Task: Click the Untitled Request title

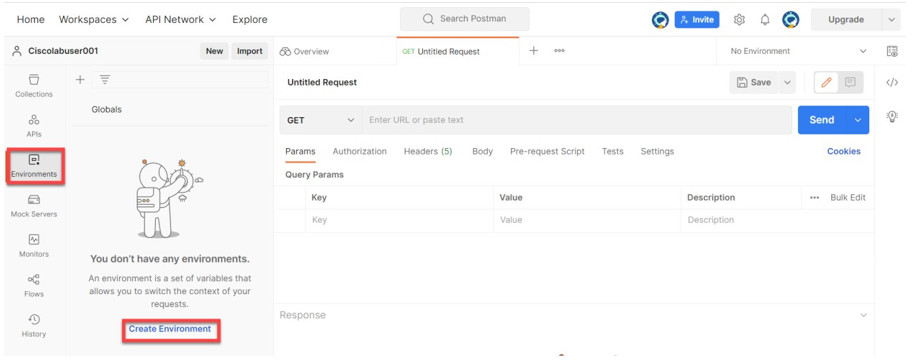Action: click(322, 83)
